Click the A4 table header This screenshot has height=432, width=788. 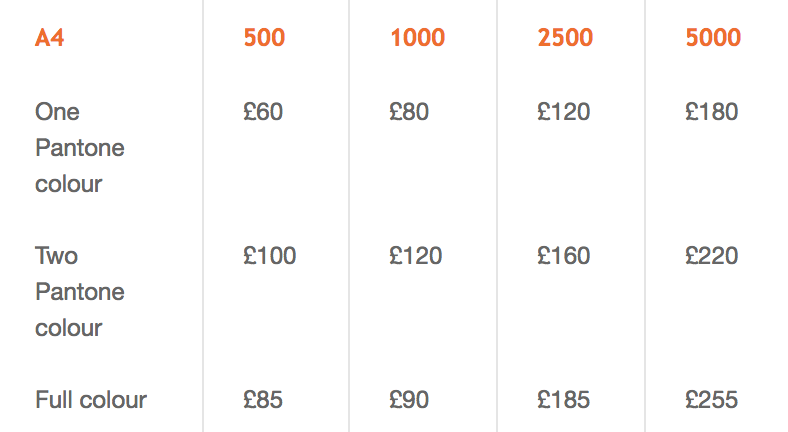point(49,38)
